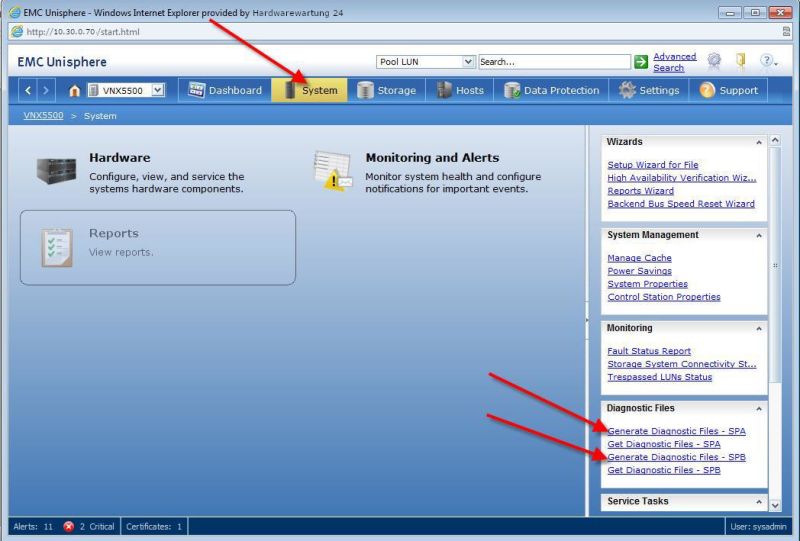This screenshot has height=541, width=800.
Task: Collapse the System Management panel
Action: point(759,235)
